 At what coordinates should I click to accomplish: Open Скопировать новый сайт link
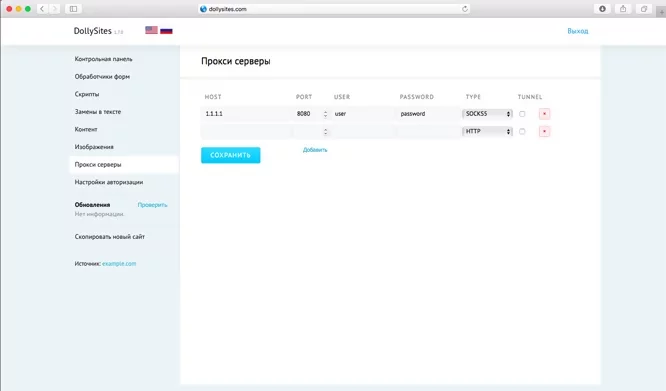coord(110,237)
